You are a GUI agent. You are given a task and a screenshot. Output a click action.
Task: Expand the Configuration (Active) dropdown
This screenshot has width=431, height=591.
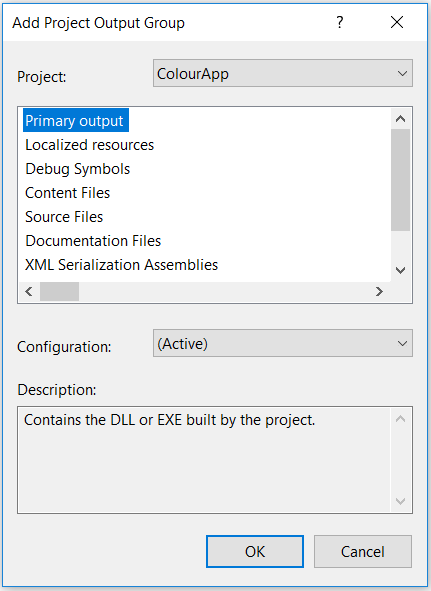tap(283, 343)
